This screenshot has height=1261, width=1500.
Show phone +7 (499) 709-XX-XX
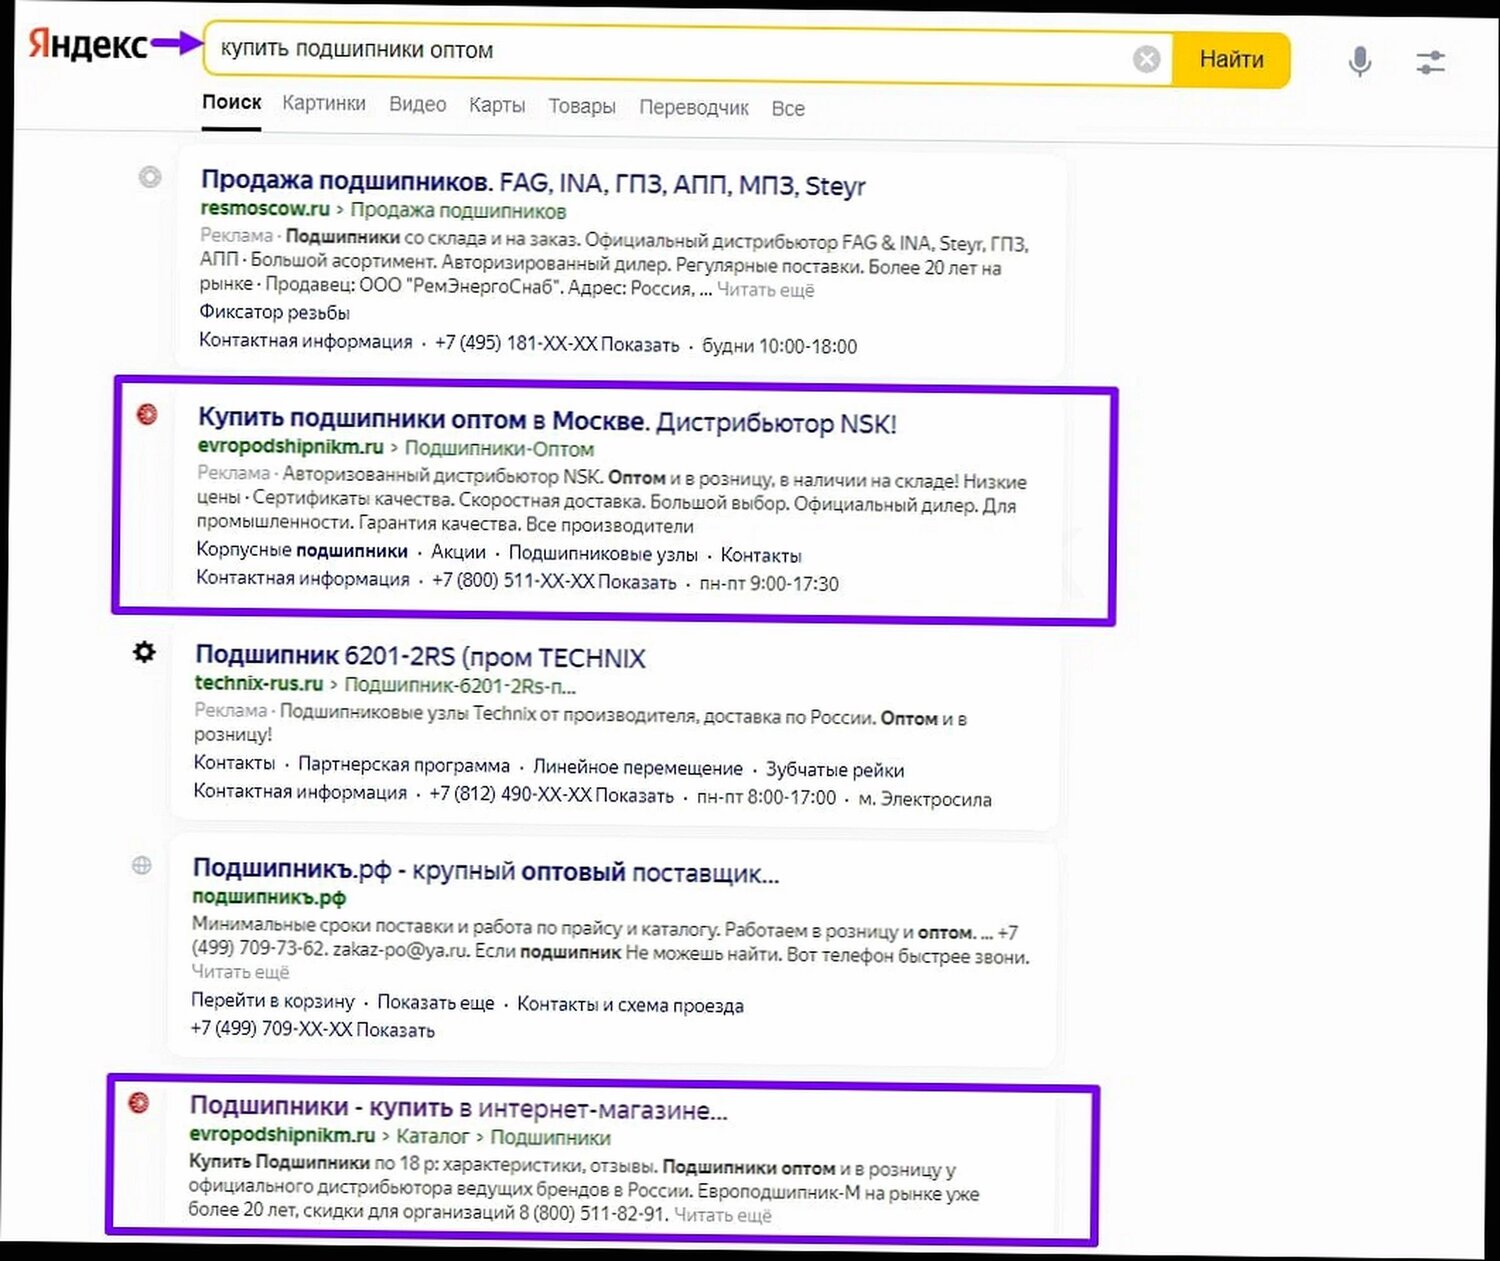pyautogui.click(x=312, y=1029)
